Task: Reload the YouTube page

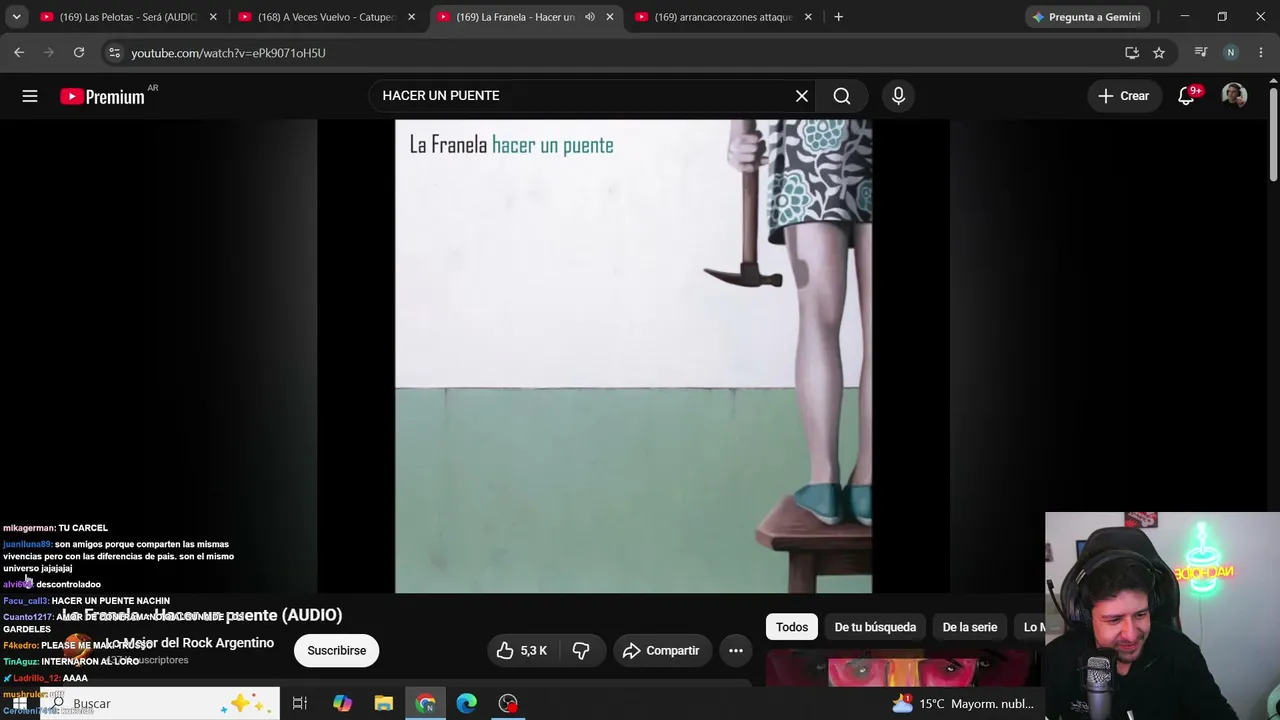Action: tap(79, 52)
